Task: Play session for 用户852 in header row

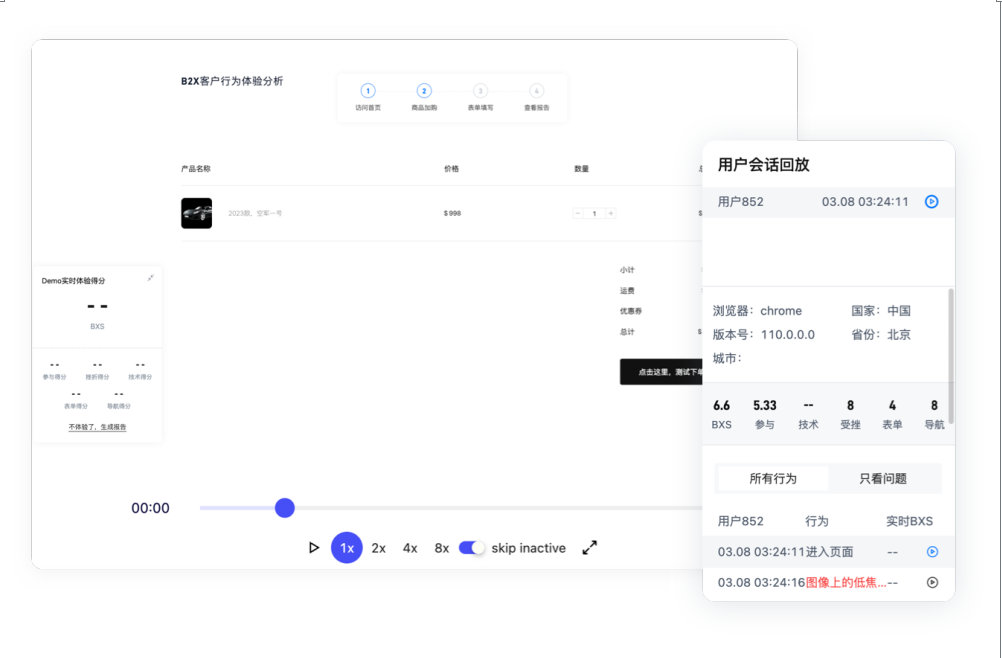Action: coord(931,202)
